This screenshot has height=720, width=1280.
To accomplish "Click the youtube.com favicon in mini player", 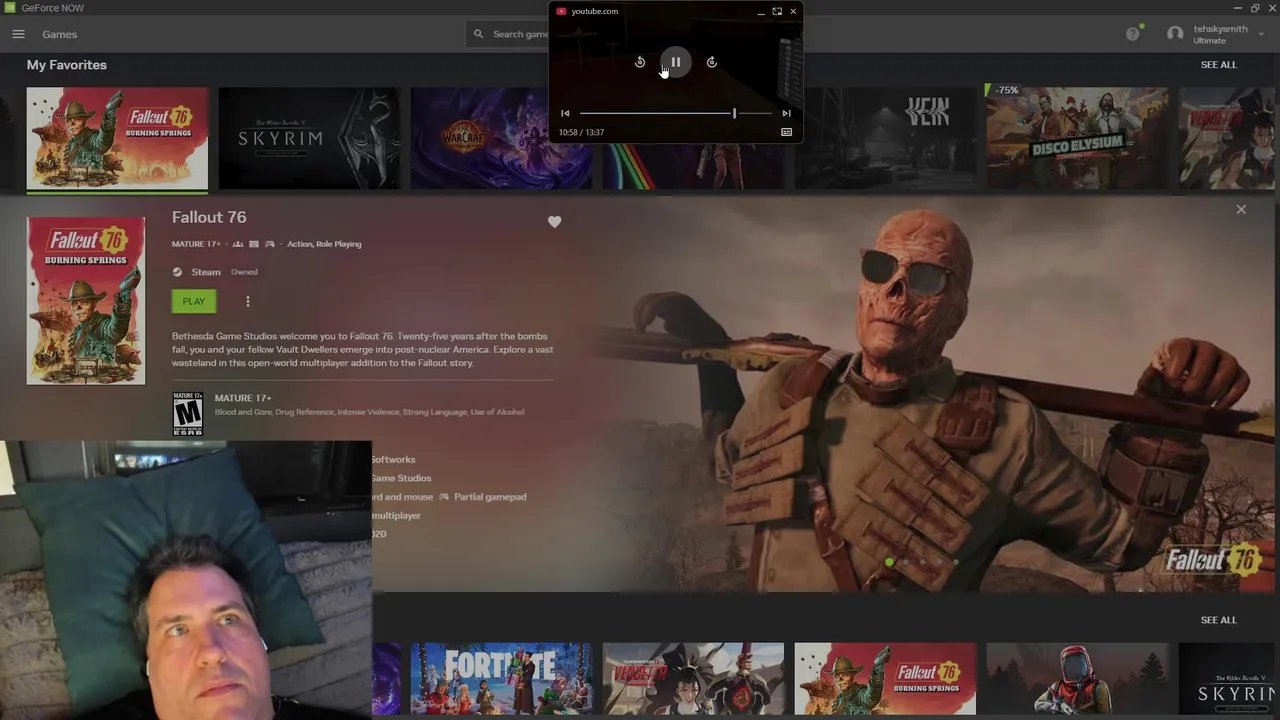I will point(561,11).
